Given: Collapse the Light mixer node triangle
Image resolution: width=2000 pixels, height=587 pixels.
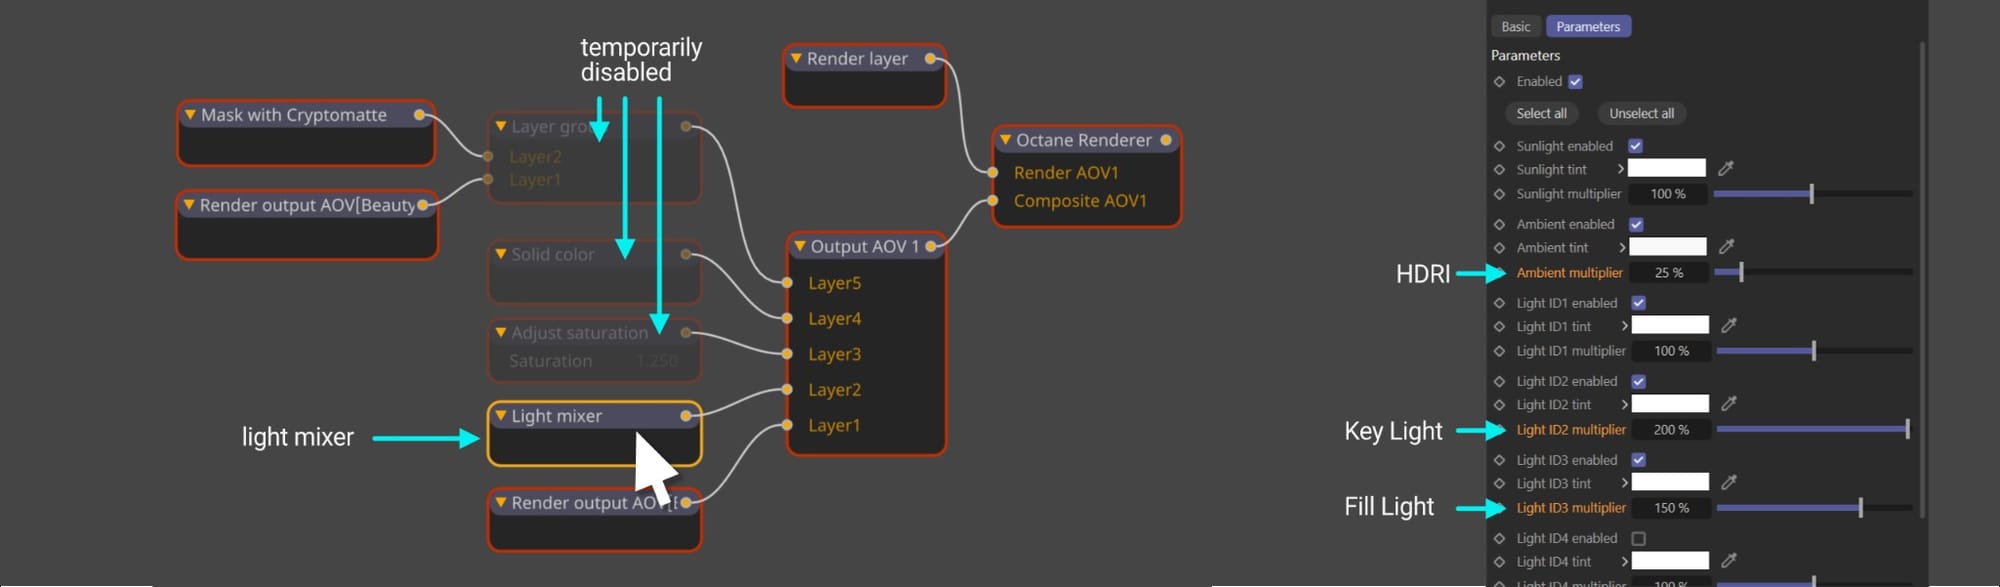Looking at the screenshot, I should point(501,415).
